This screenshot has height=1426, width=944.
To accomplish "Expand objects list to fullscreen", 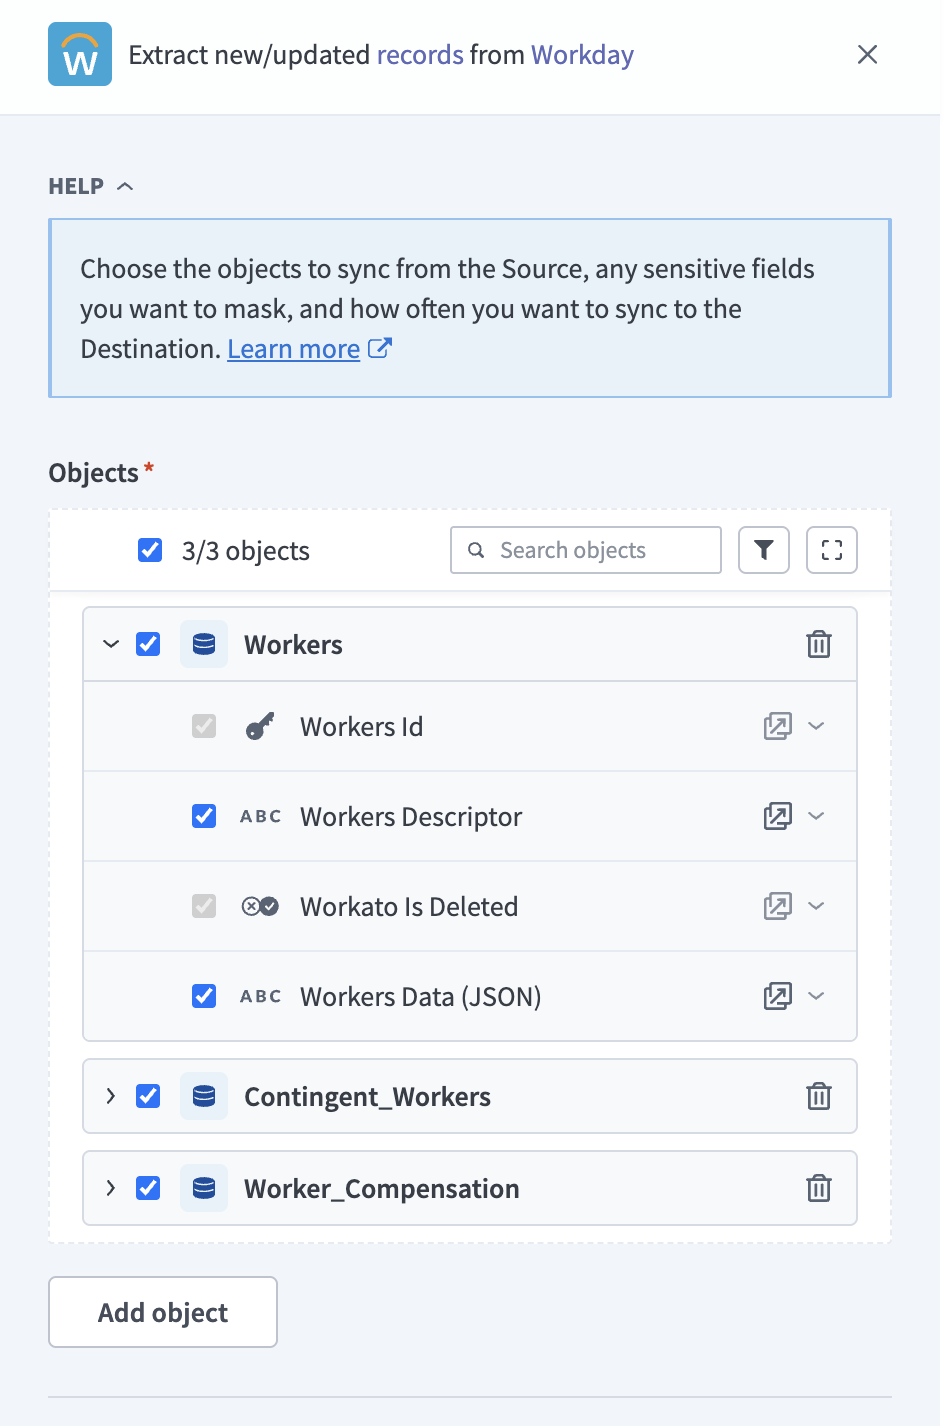I will click(x=832, y=550).
